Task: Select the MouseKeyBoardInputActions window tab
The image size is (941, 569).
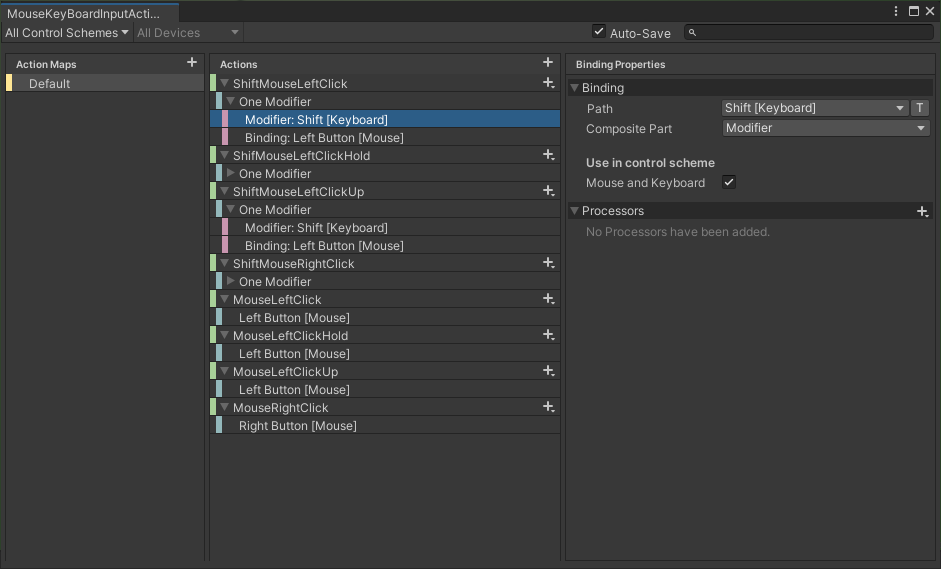Action: 84,12
